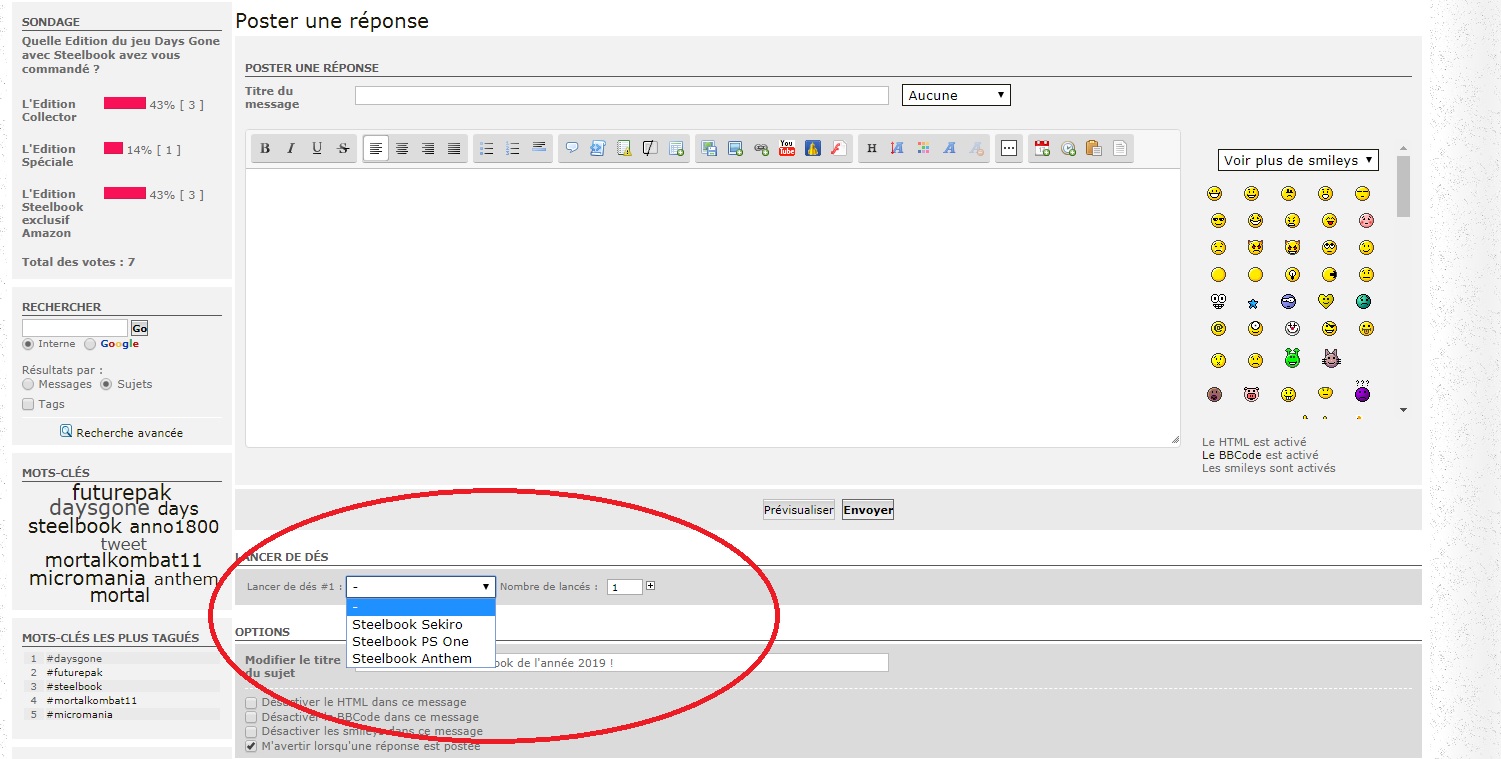Switch editor mode with the page icon

(x=1120, y=148)
